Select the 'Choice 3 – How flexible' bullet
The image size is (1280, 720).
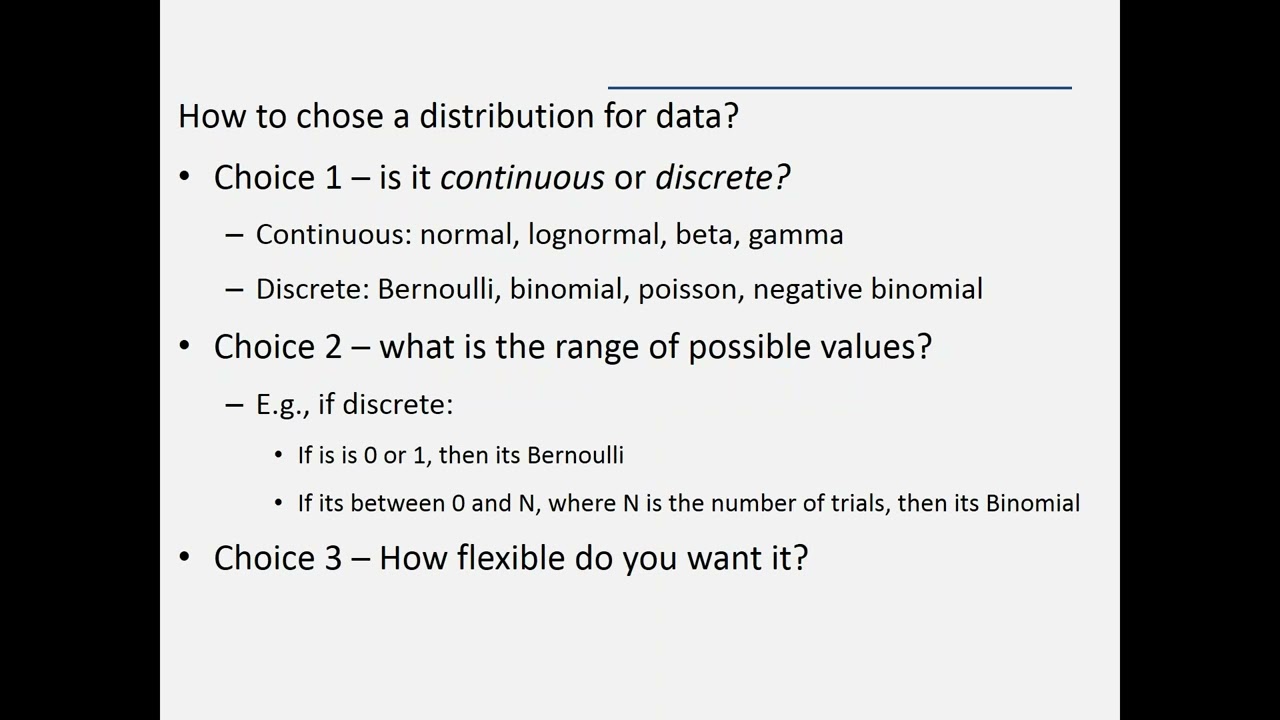[511, 558]
